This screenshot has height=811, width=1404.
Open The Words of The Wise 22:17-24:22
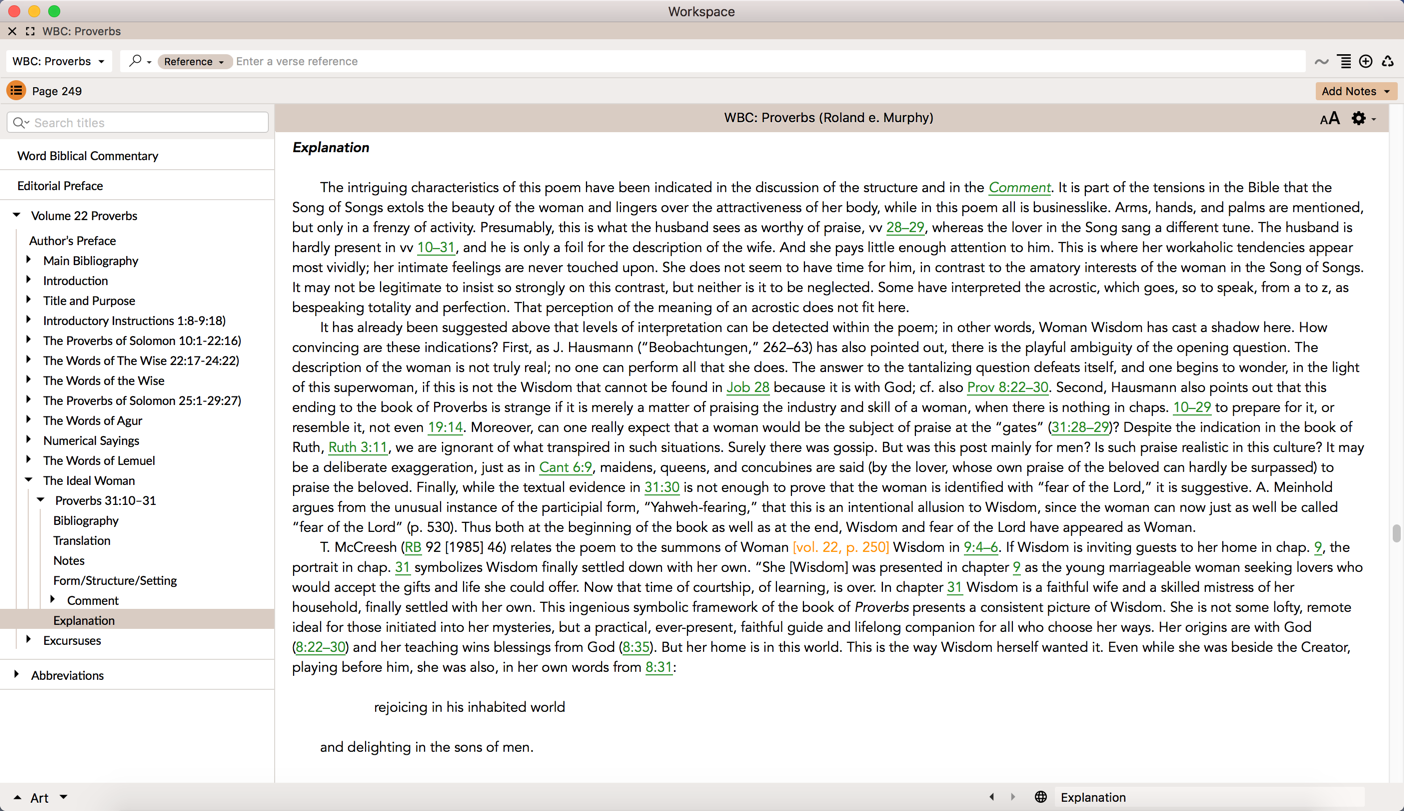[x=141, y=361]
